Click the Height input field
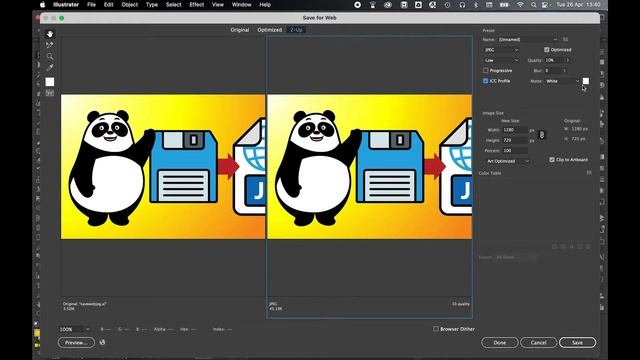 [515, 140]
